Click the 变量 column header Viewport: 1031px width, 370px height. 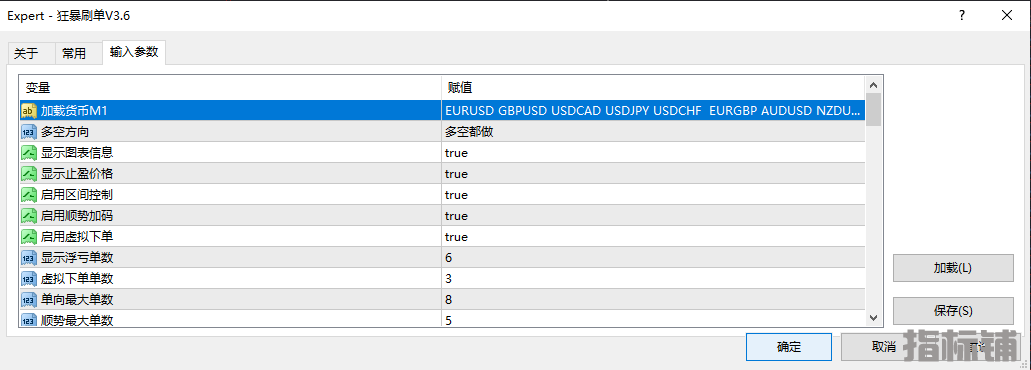[x=230, y=87]
